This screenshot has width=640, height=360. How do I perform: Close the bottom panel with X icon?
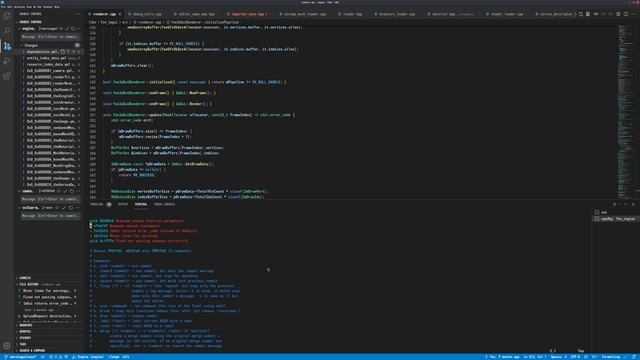pyautogui.click(x=633, y=204)
